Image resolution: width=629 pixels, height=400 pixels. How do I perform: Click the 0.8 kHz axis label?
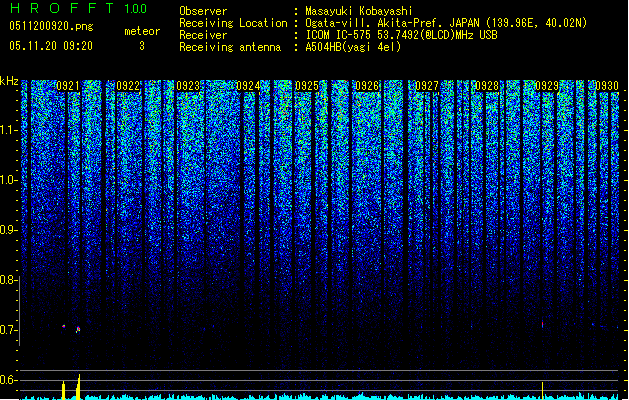(8, 280)
